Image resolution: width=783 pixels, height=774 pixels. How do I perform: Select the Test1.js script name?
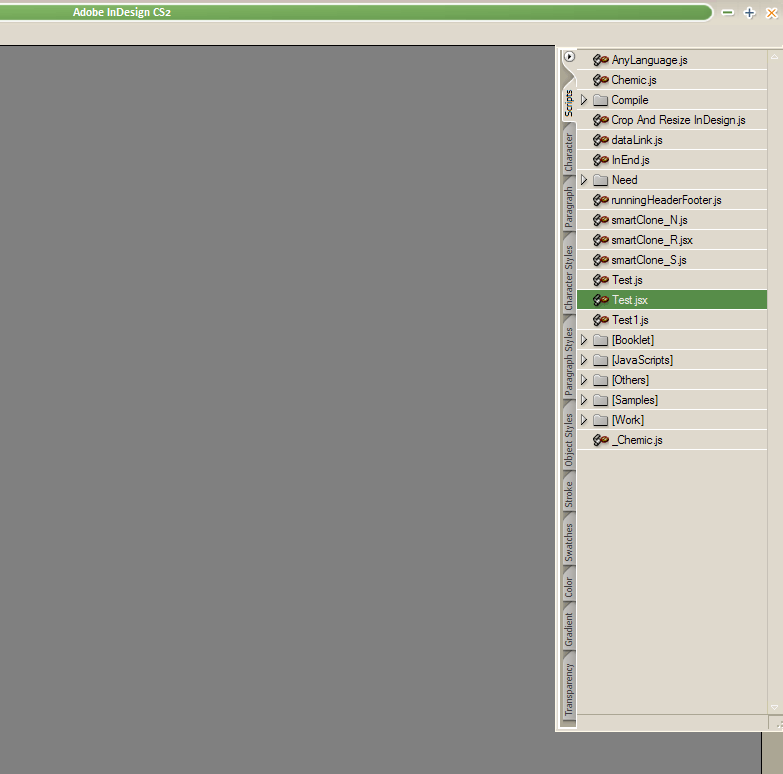click(x=630, y=320)
